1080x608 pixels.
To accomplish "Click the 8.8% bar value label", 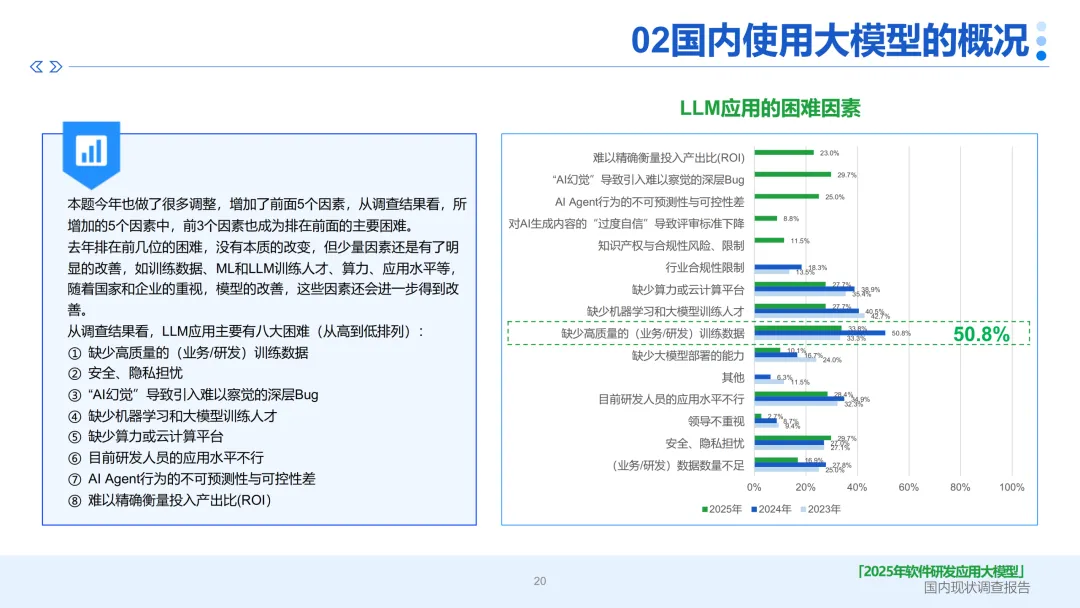I will click(x=791, y=219).
